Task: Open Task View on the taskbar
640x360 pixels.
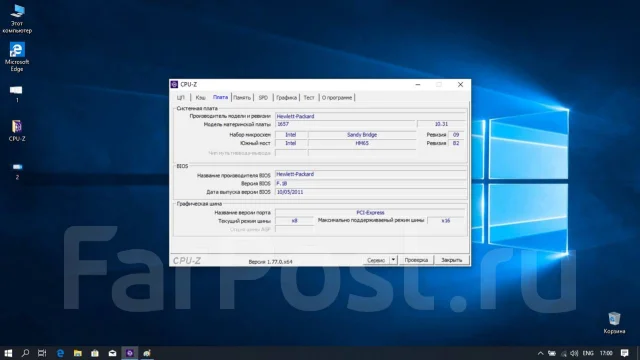Action: tap(42, 353)
